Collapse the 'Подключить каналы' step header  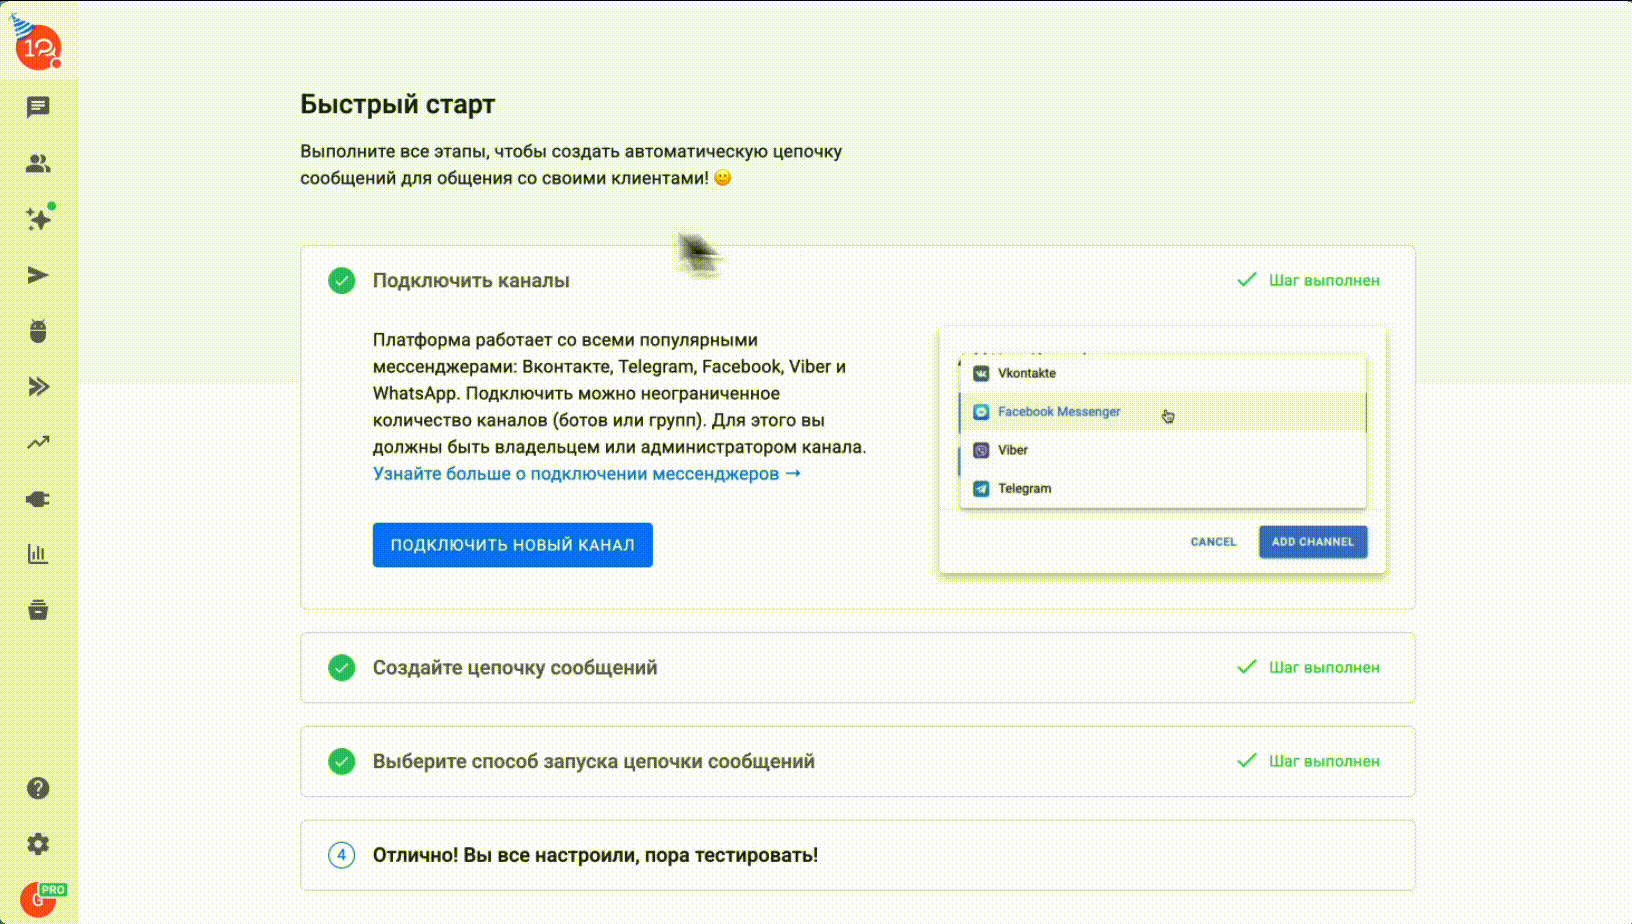(471, 281)
